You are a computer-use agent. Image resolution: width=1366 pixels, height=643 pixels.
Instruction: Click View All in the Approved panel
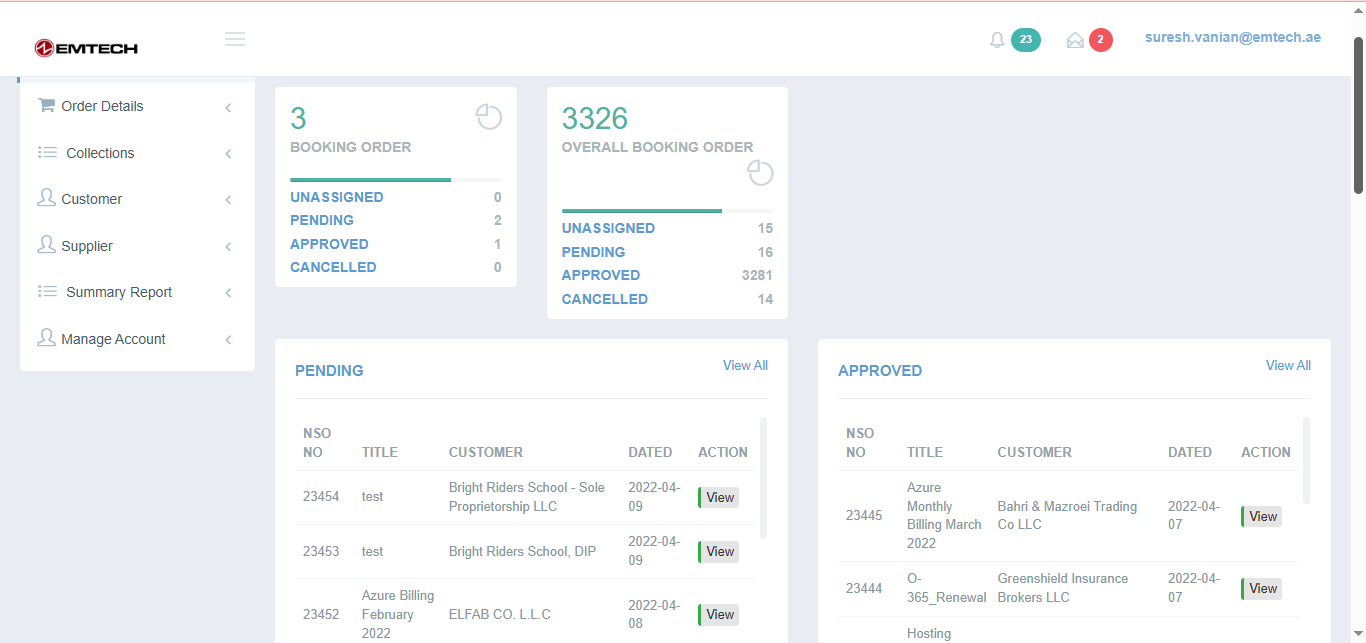tap(1288, 366)
